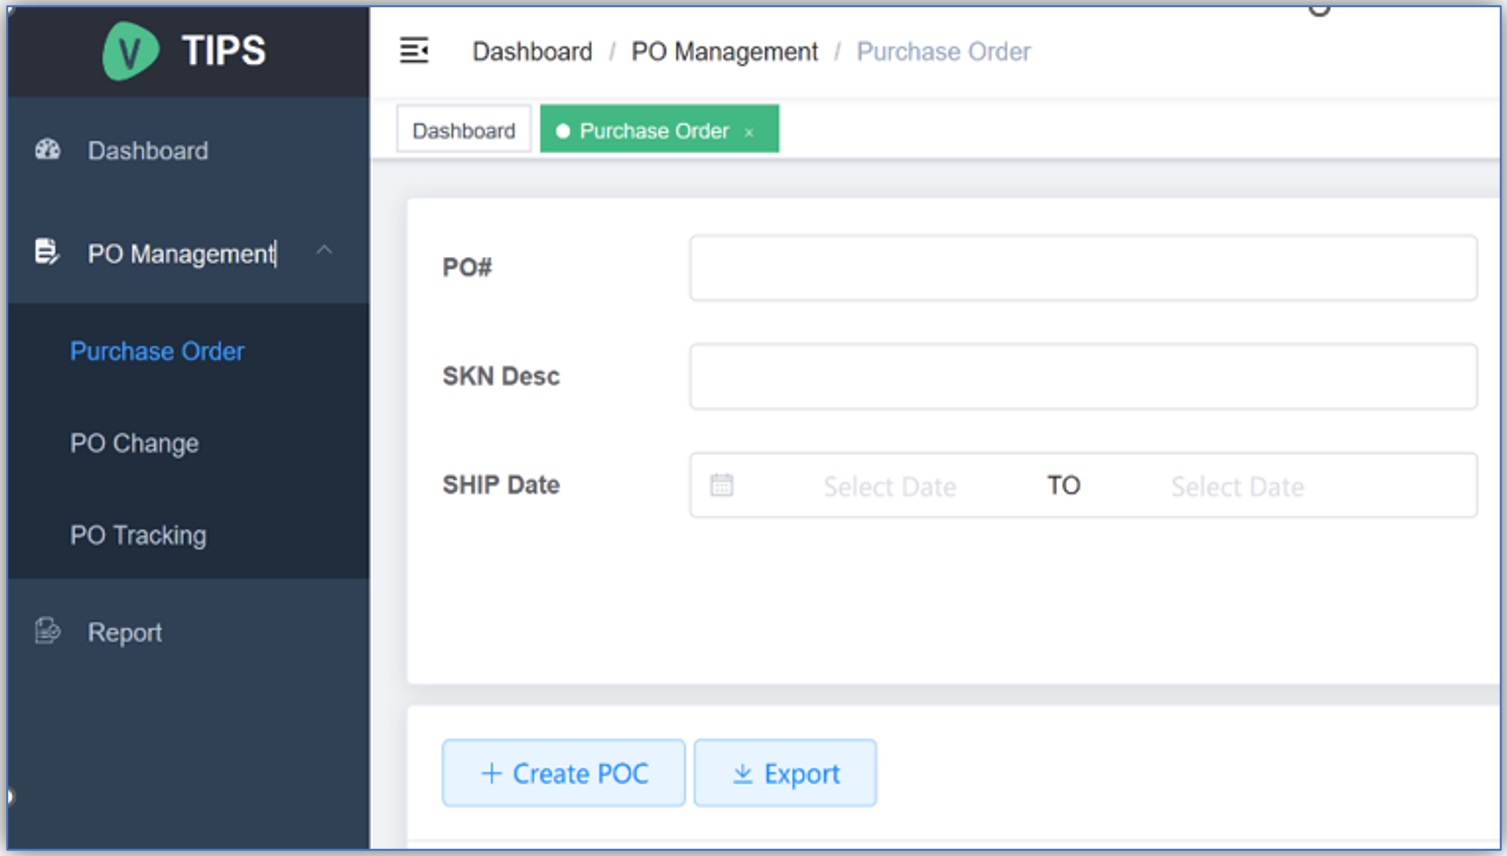Select the SHIP Date start date

[x=890, y=486]
